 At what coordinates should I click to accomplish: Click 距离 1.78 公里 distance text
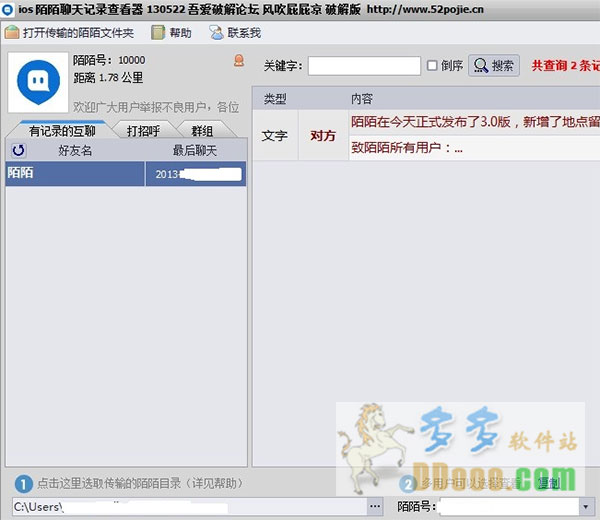(108, 78)
